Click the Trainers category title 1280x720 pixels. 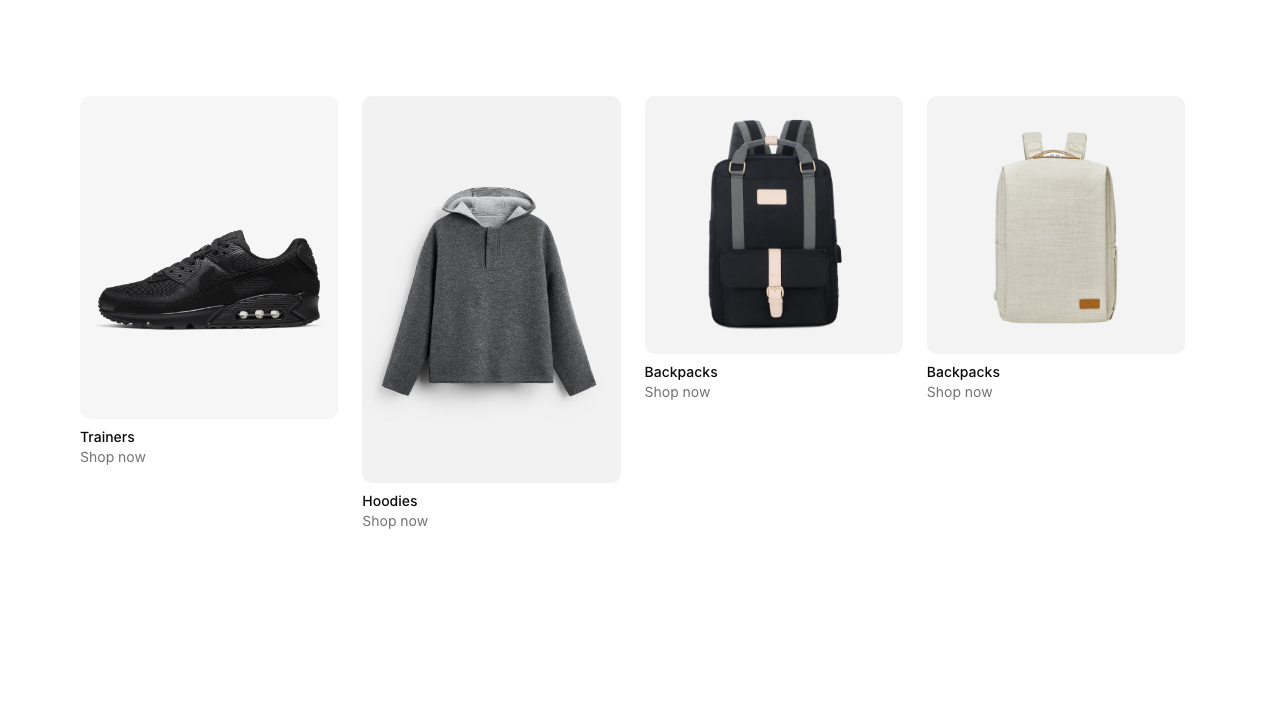point(107,437)
